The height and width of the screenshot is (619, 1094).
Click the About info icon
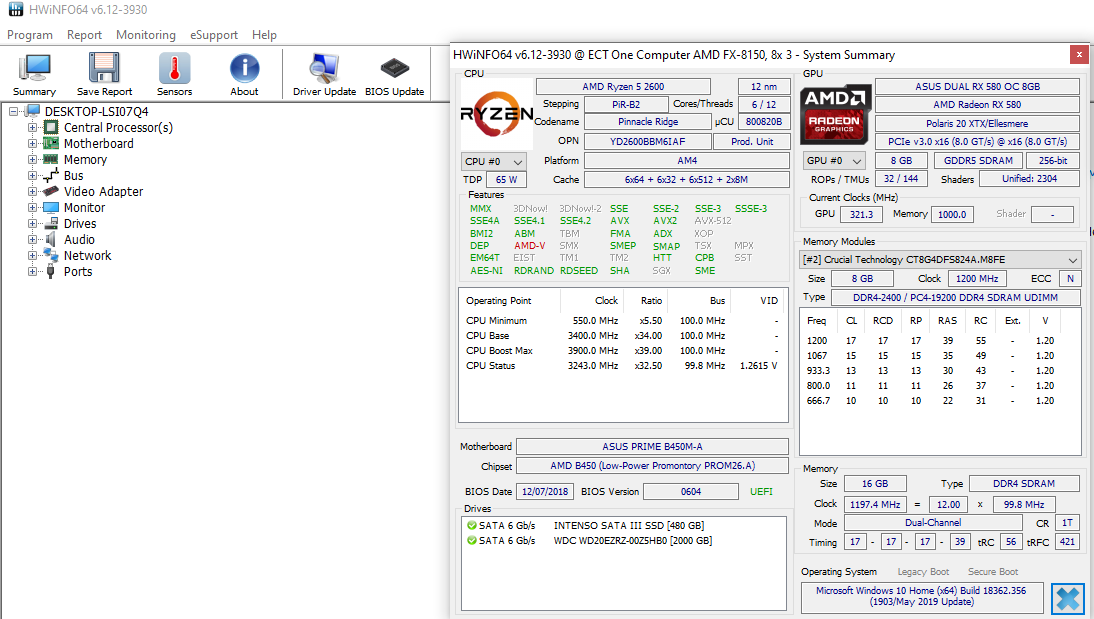click(244, 68)
